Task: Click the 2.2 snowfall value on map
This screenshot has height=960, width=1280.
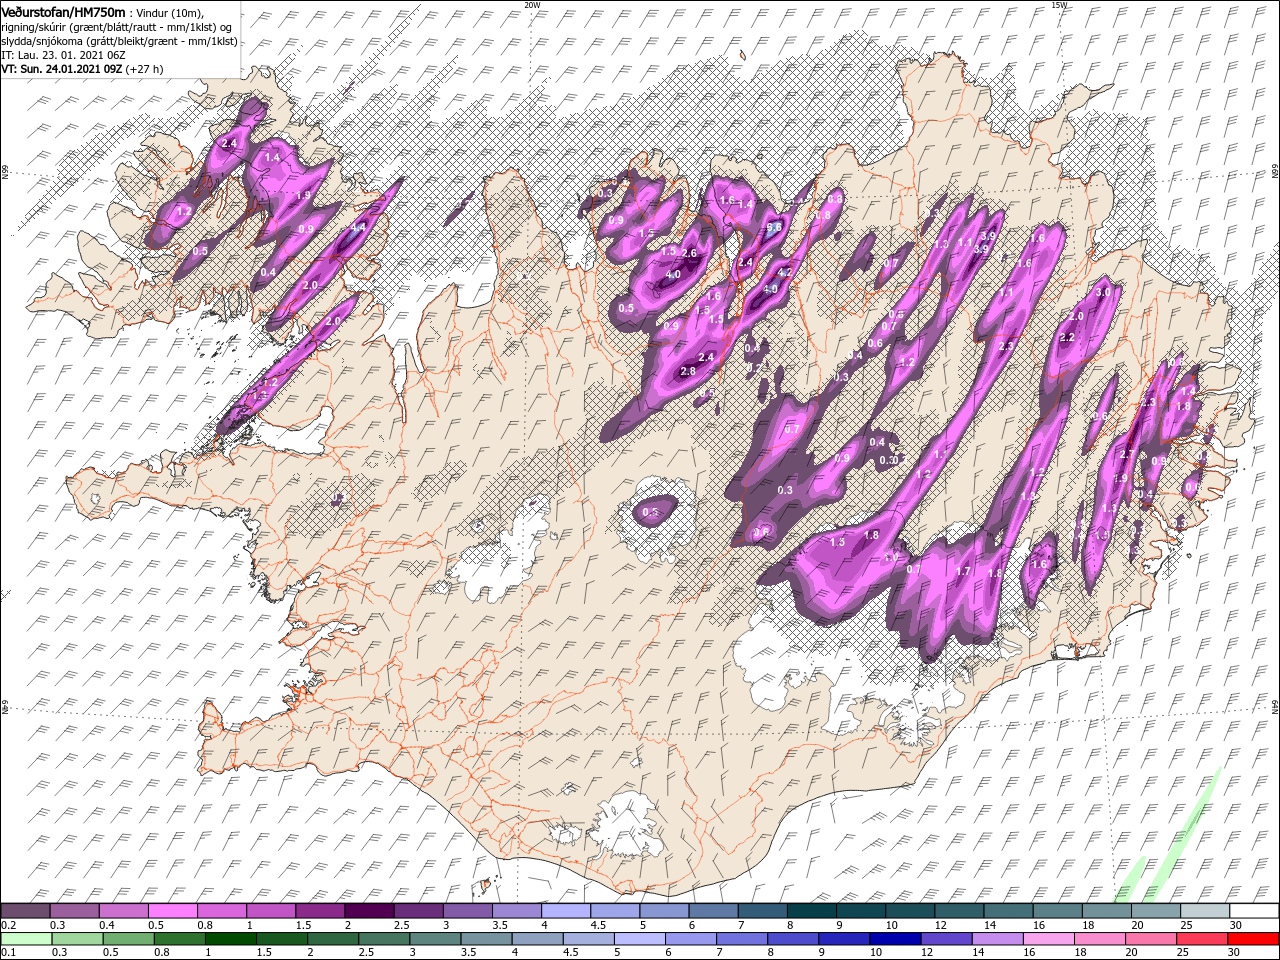Action: pos(1066,338)
